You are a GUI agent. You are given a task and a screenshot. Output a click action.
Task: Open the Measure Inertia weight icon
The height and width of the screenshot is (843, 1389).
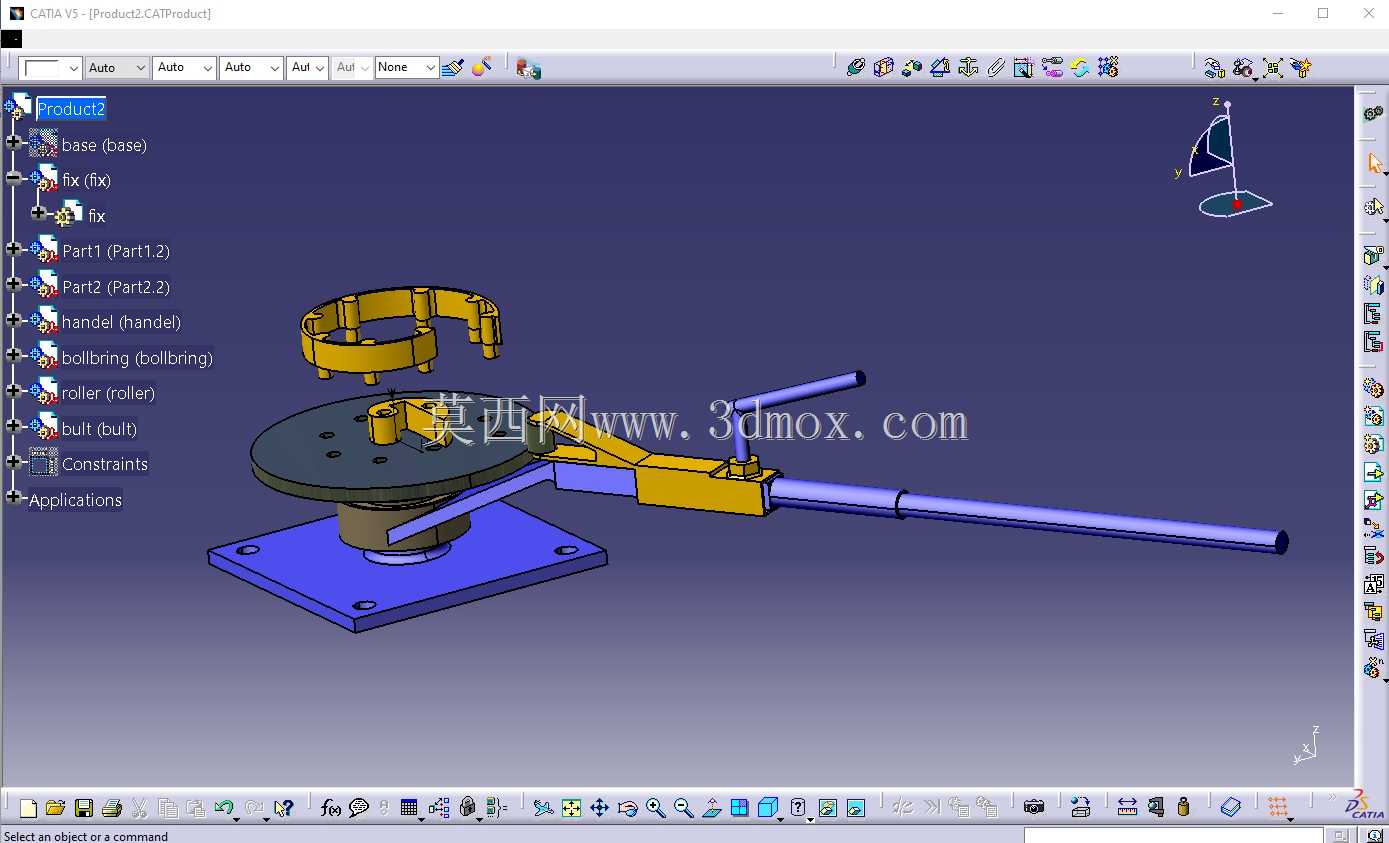point(1184,808)
